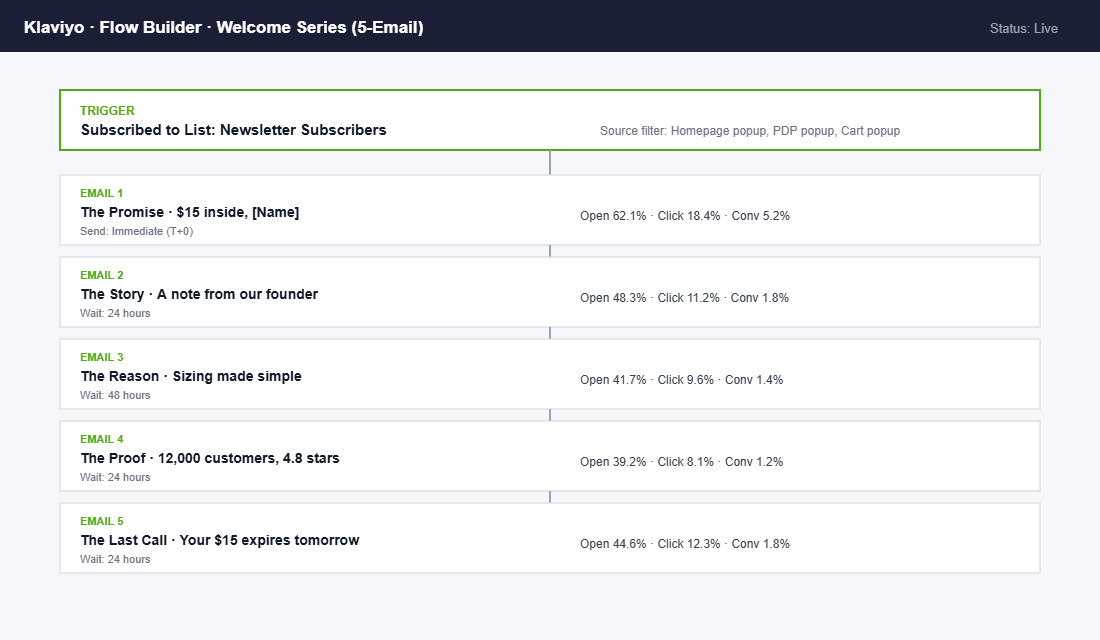
Task: Select stats 'Open 62.1% · Click 18.4% · Conv 5.2%'
Action: [685, 216]
